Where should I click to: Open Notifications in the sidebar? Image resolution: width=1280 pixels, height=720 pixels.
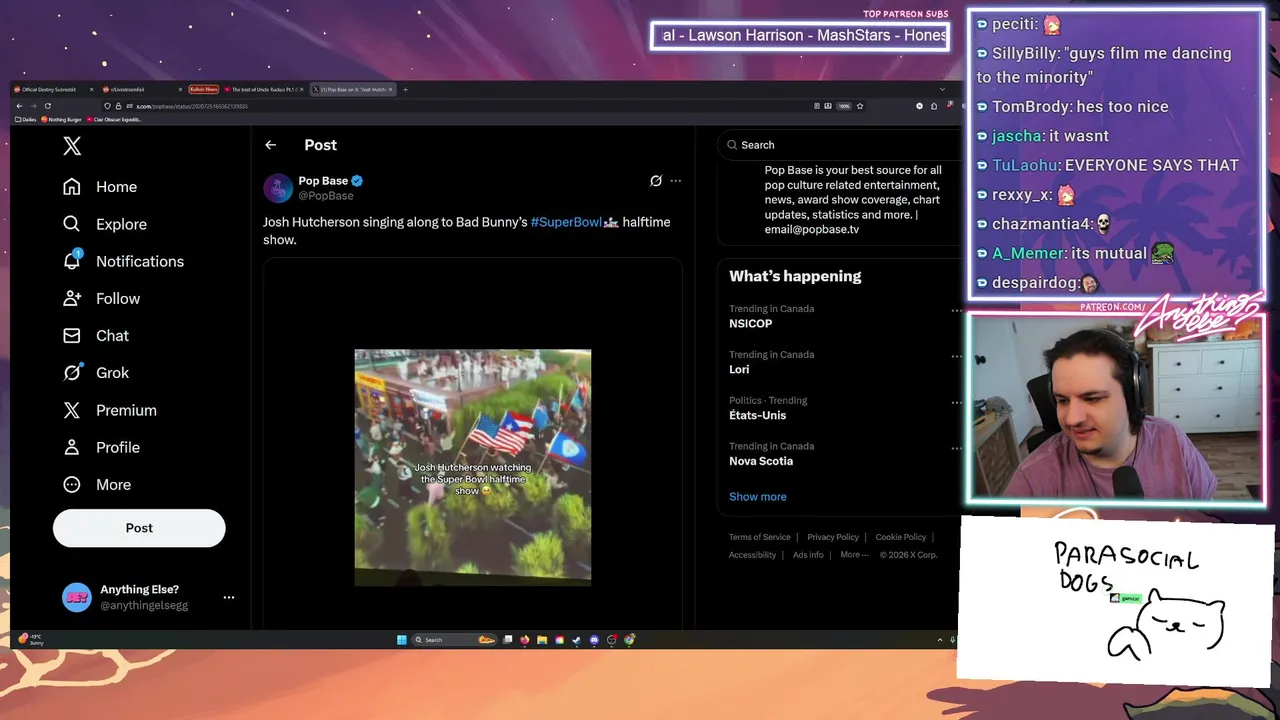pos(123,261)
